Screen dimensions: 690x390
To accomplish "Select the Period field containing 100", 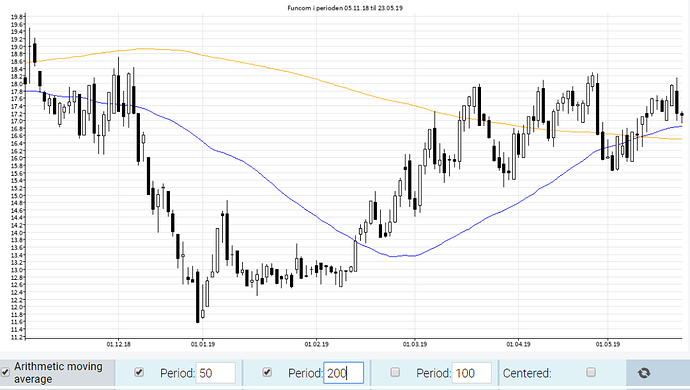I will coord(472,373).
